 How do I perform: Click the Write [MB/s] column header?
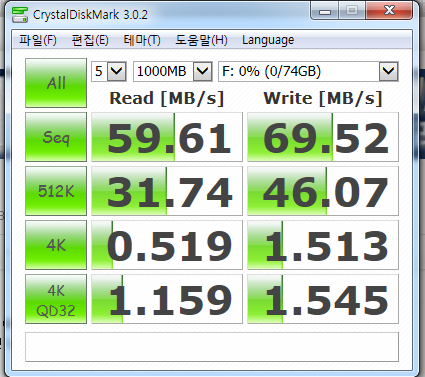323,99
